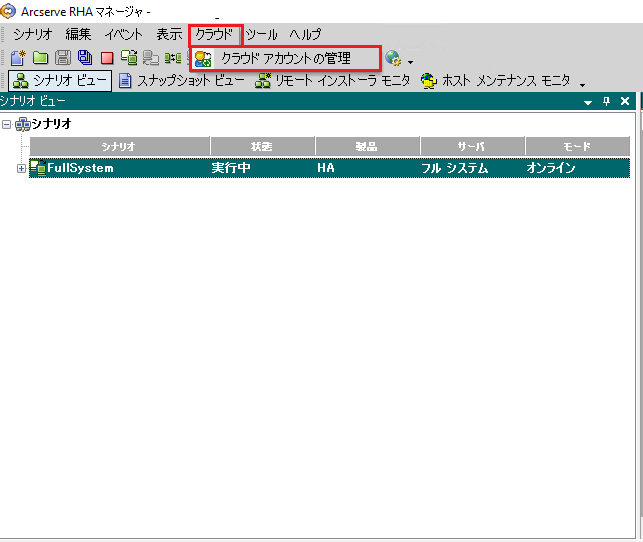Image resolution: width=643 pixels, height=542 pixels.
Task: Open the dropdown arrow beside the globe icon
Action: coord(410,62)
